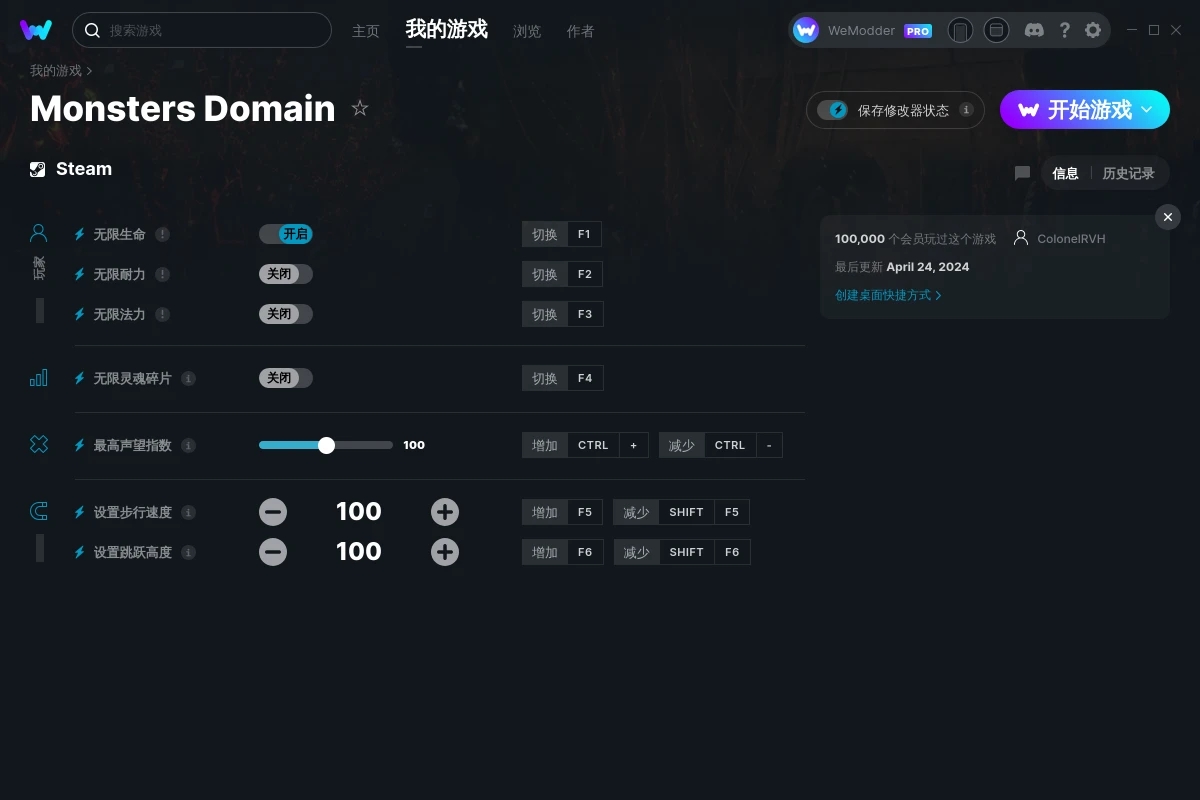Show info for 最高声望指数

[188, 445]
